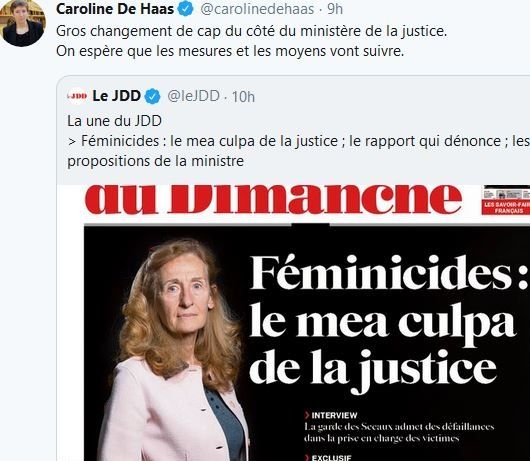This screenshot has width=530, height=461.
Task: Open quoted tweet text 'La une du JDD'
Action: 115,121
